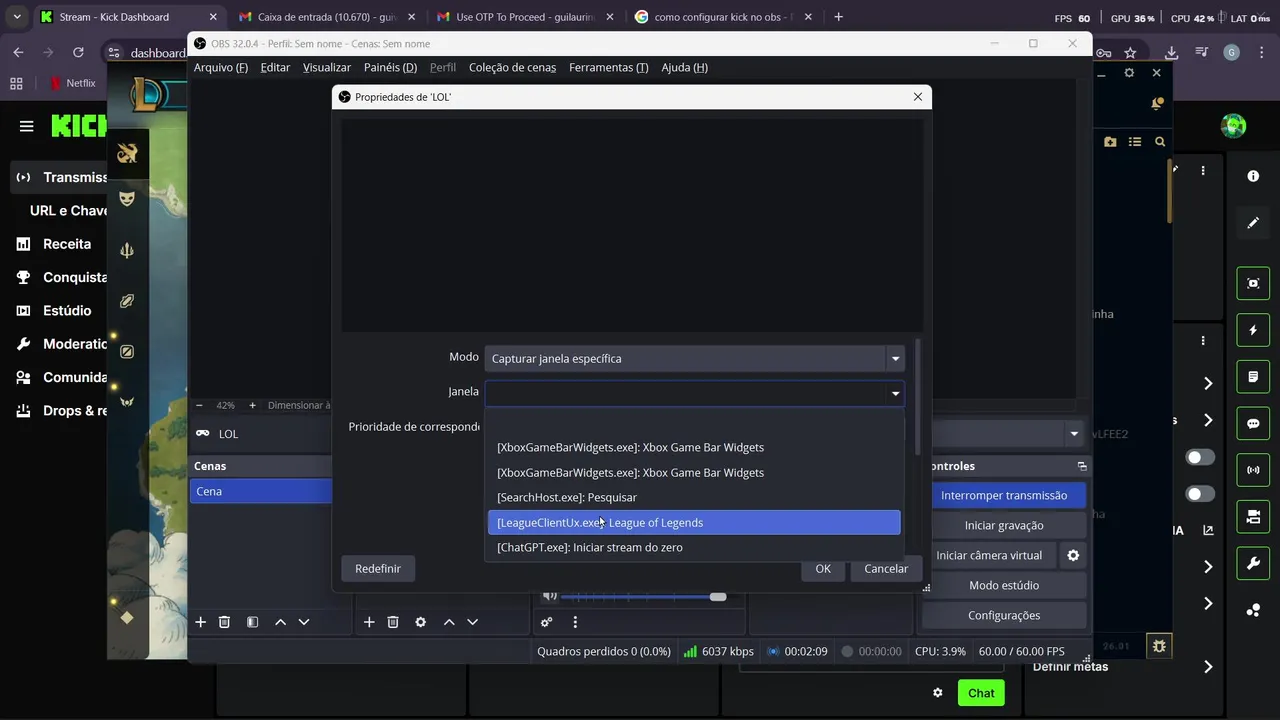The width and height of the screenshot is (1280, 720).
Task: Open Coleção de cenas menu
Action: tap(512, 67)
